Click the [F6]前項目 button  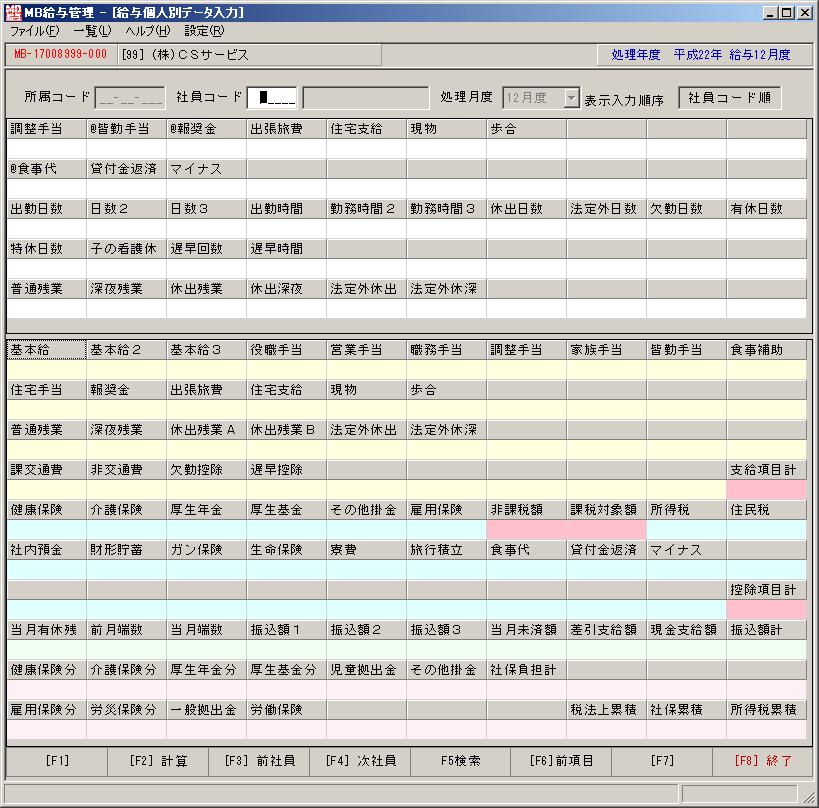[x=561, y=761]
